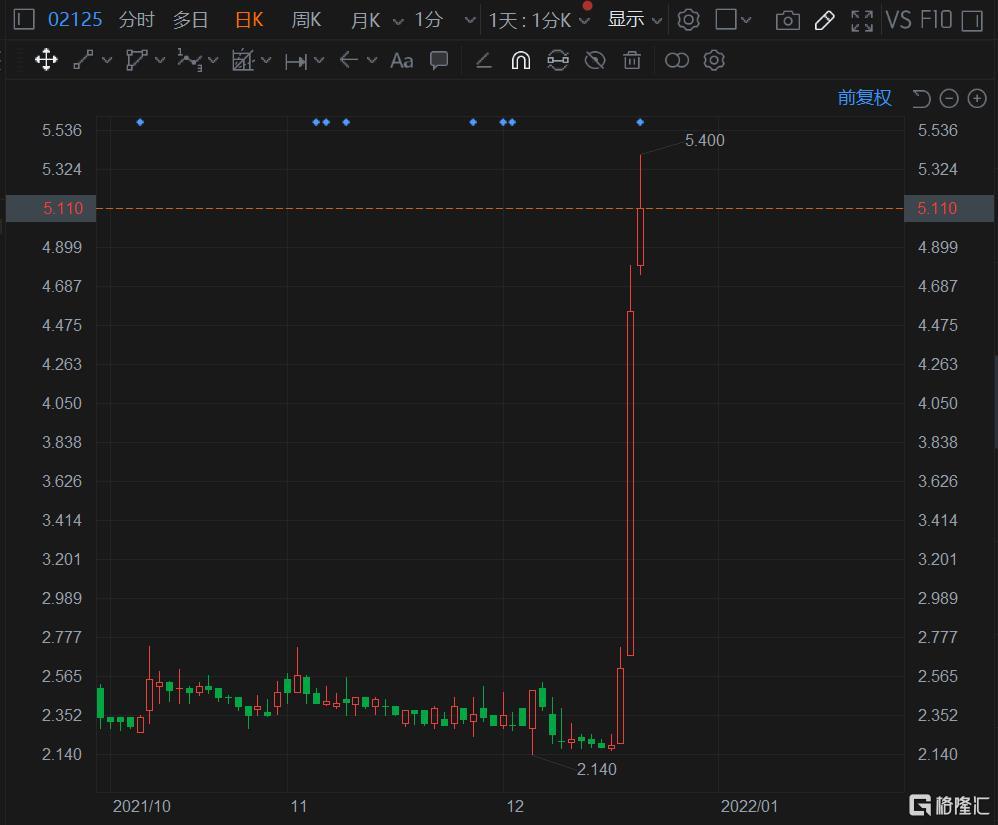Toggle the linked circles sync icon
This screenshot has height=825, width=998.
[677, 60]
